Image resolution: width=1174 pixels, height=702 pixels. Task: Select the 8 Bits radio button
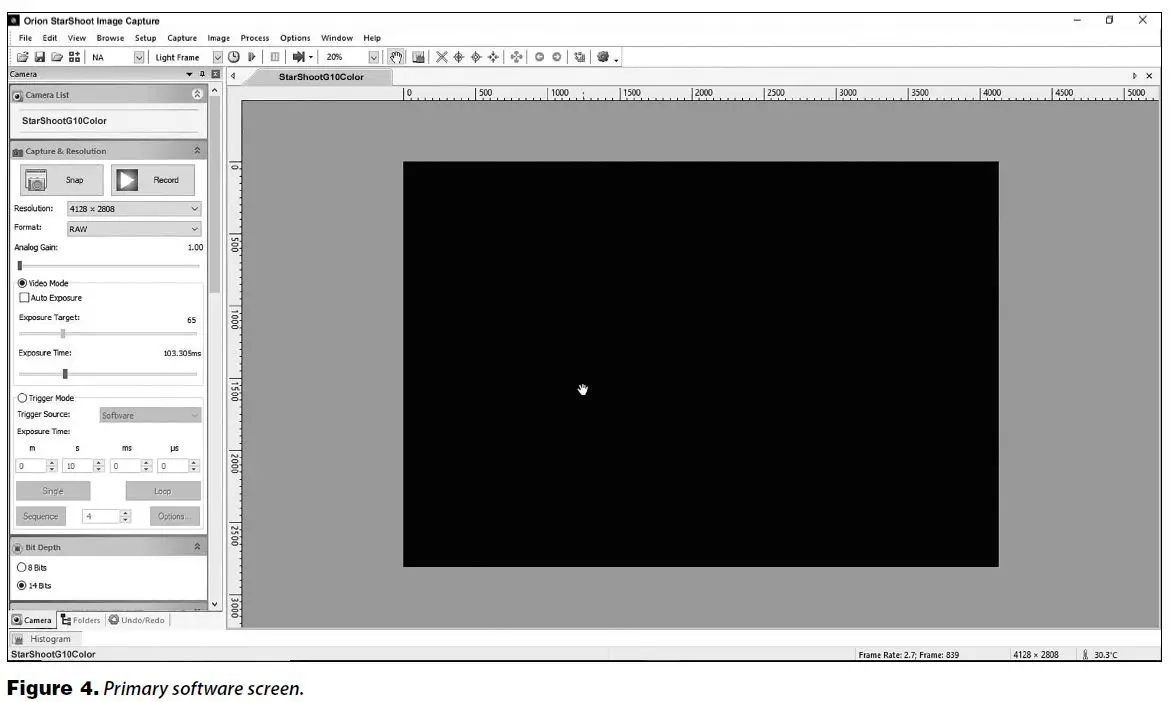[x=22, y=568]
